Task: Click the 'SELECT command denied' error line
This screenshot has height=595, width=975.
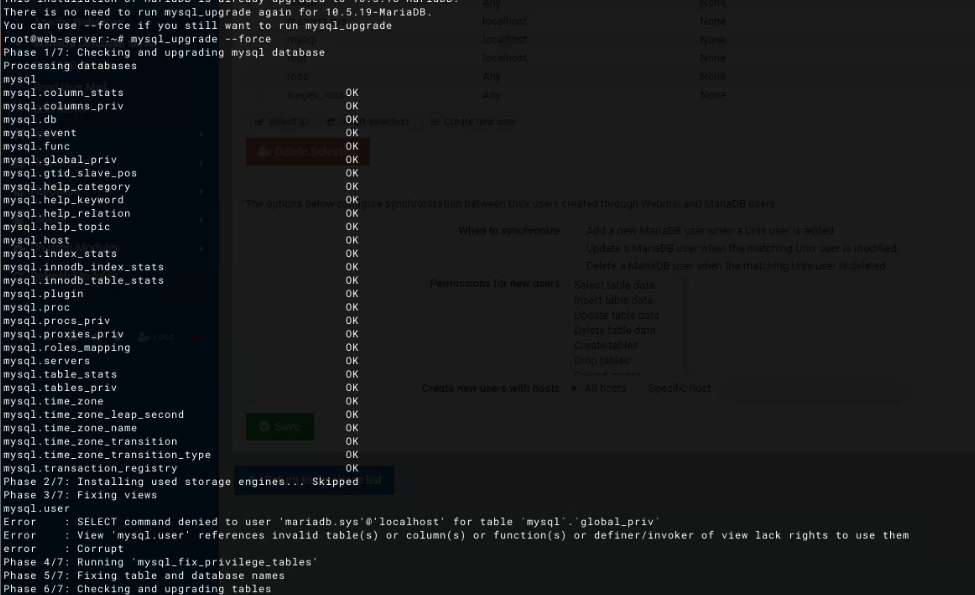Action: [331, 522]
